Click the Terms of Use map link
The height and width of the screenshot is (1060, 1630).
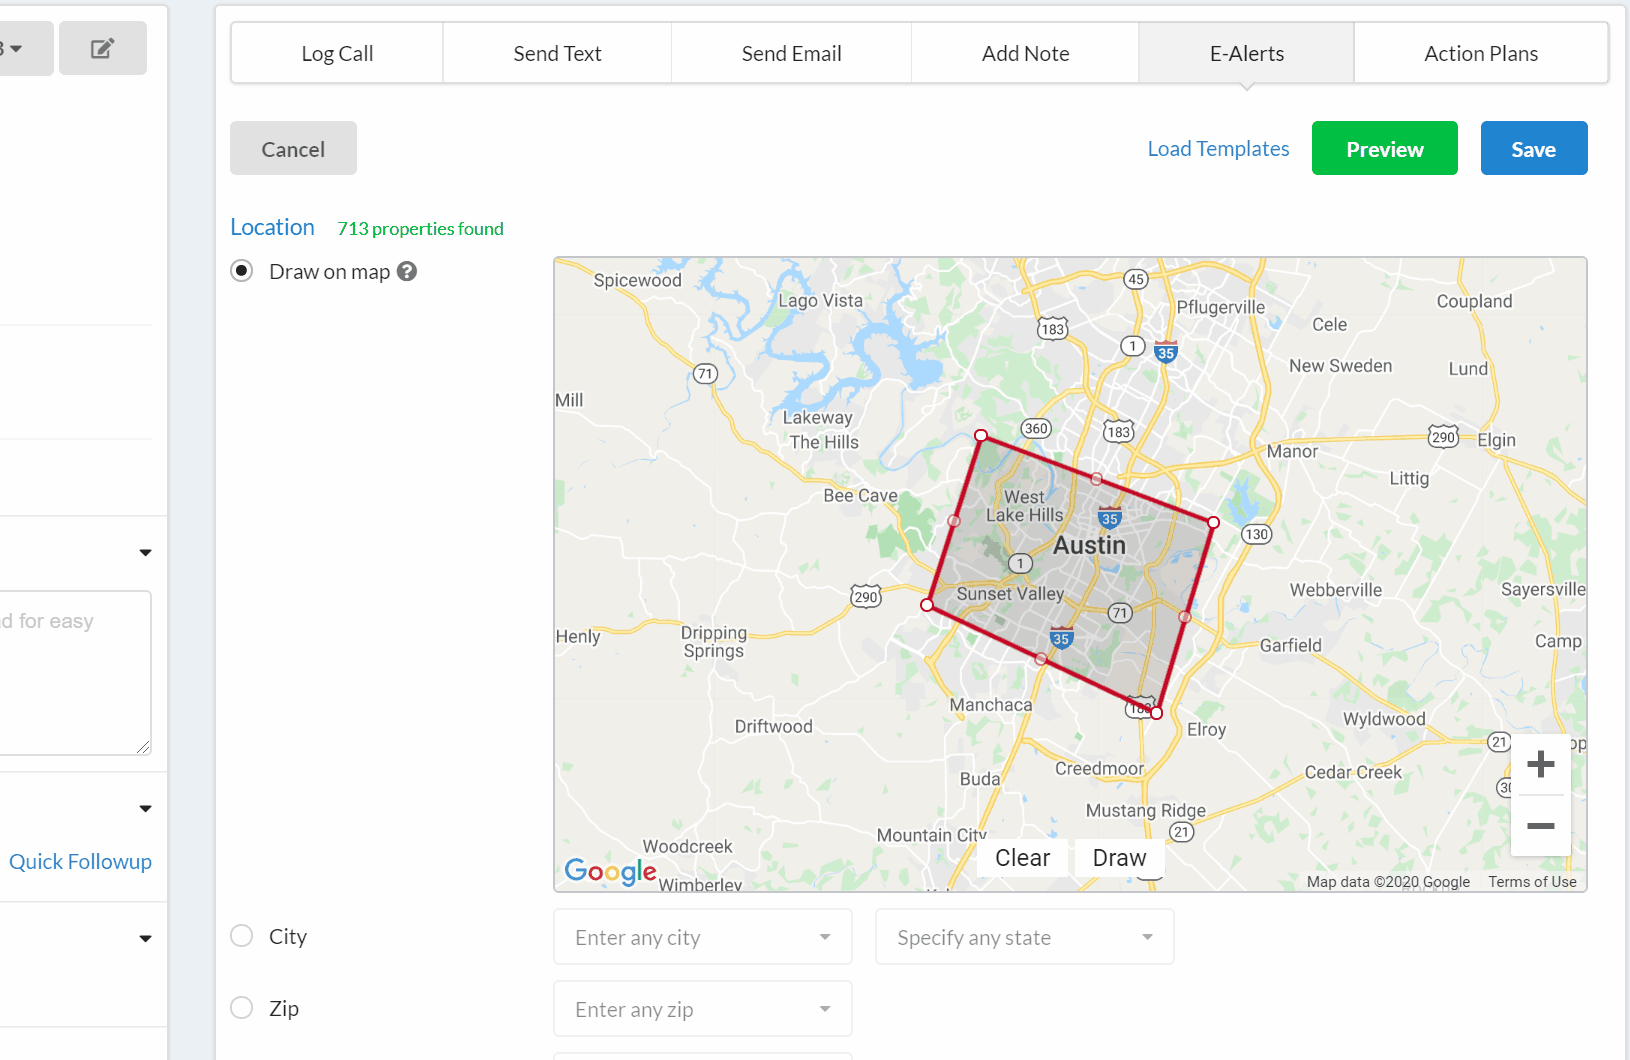[x=1532, y=882]
